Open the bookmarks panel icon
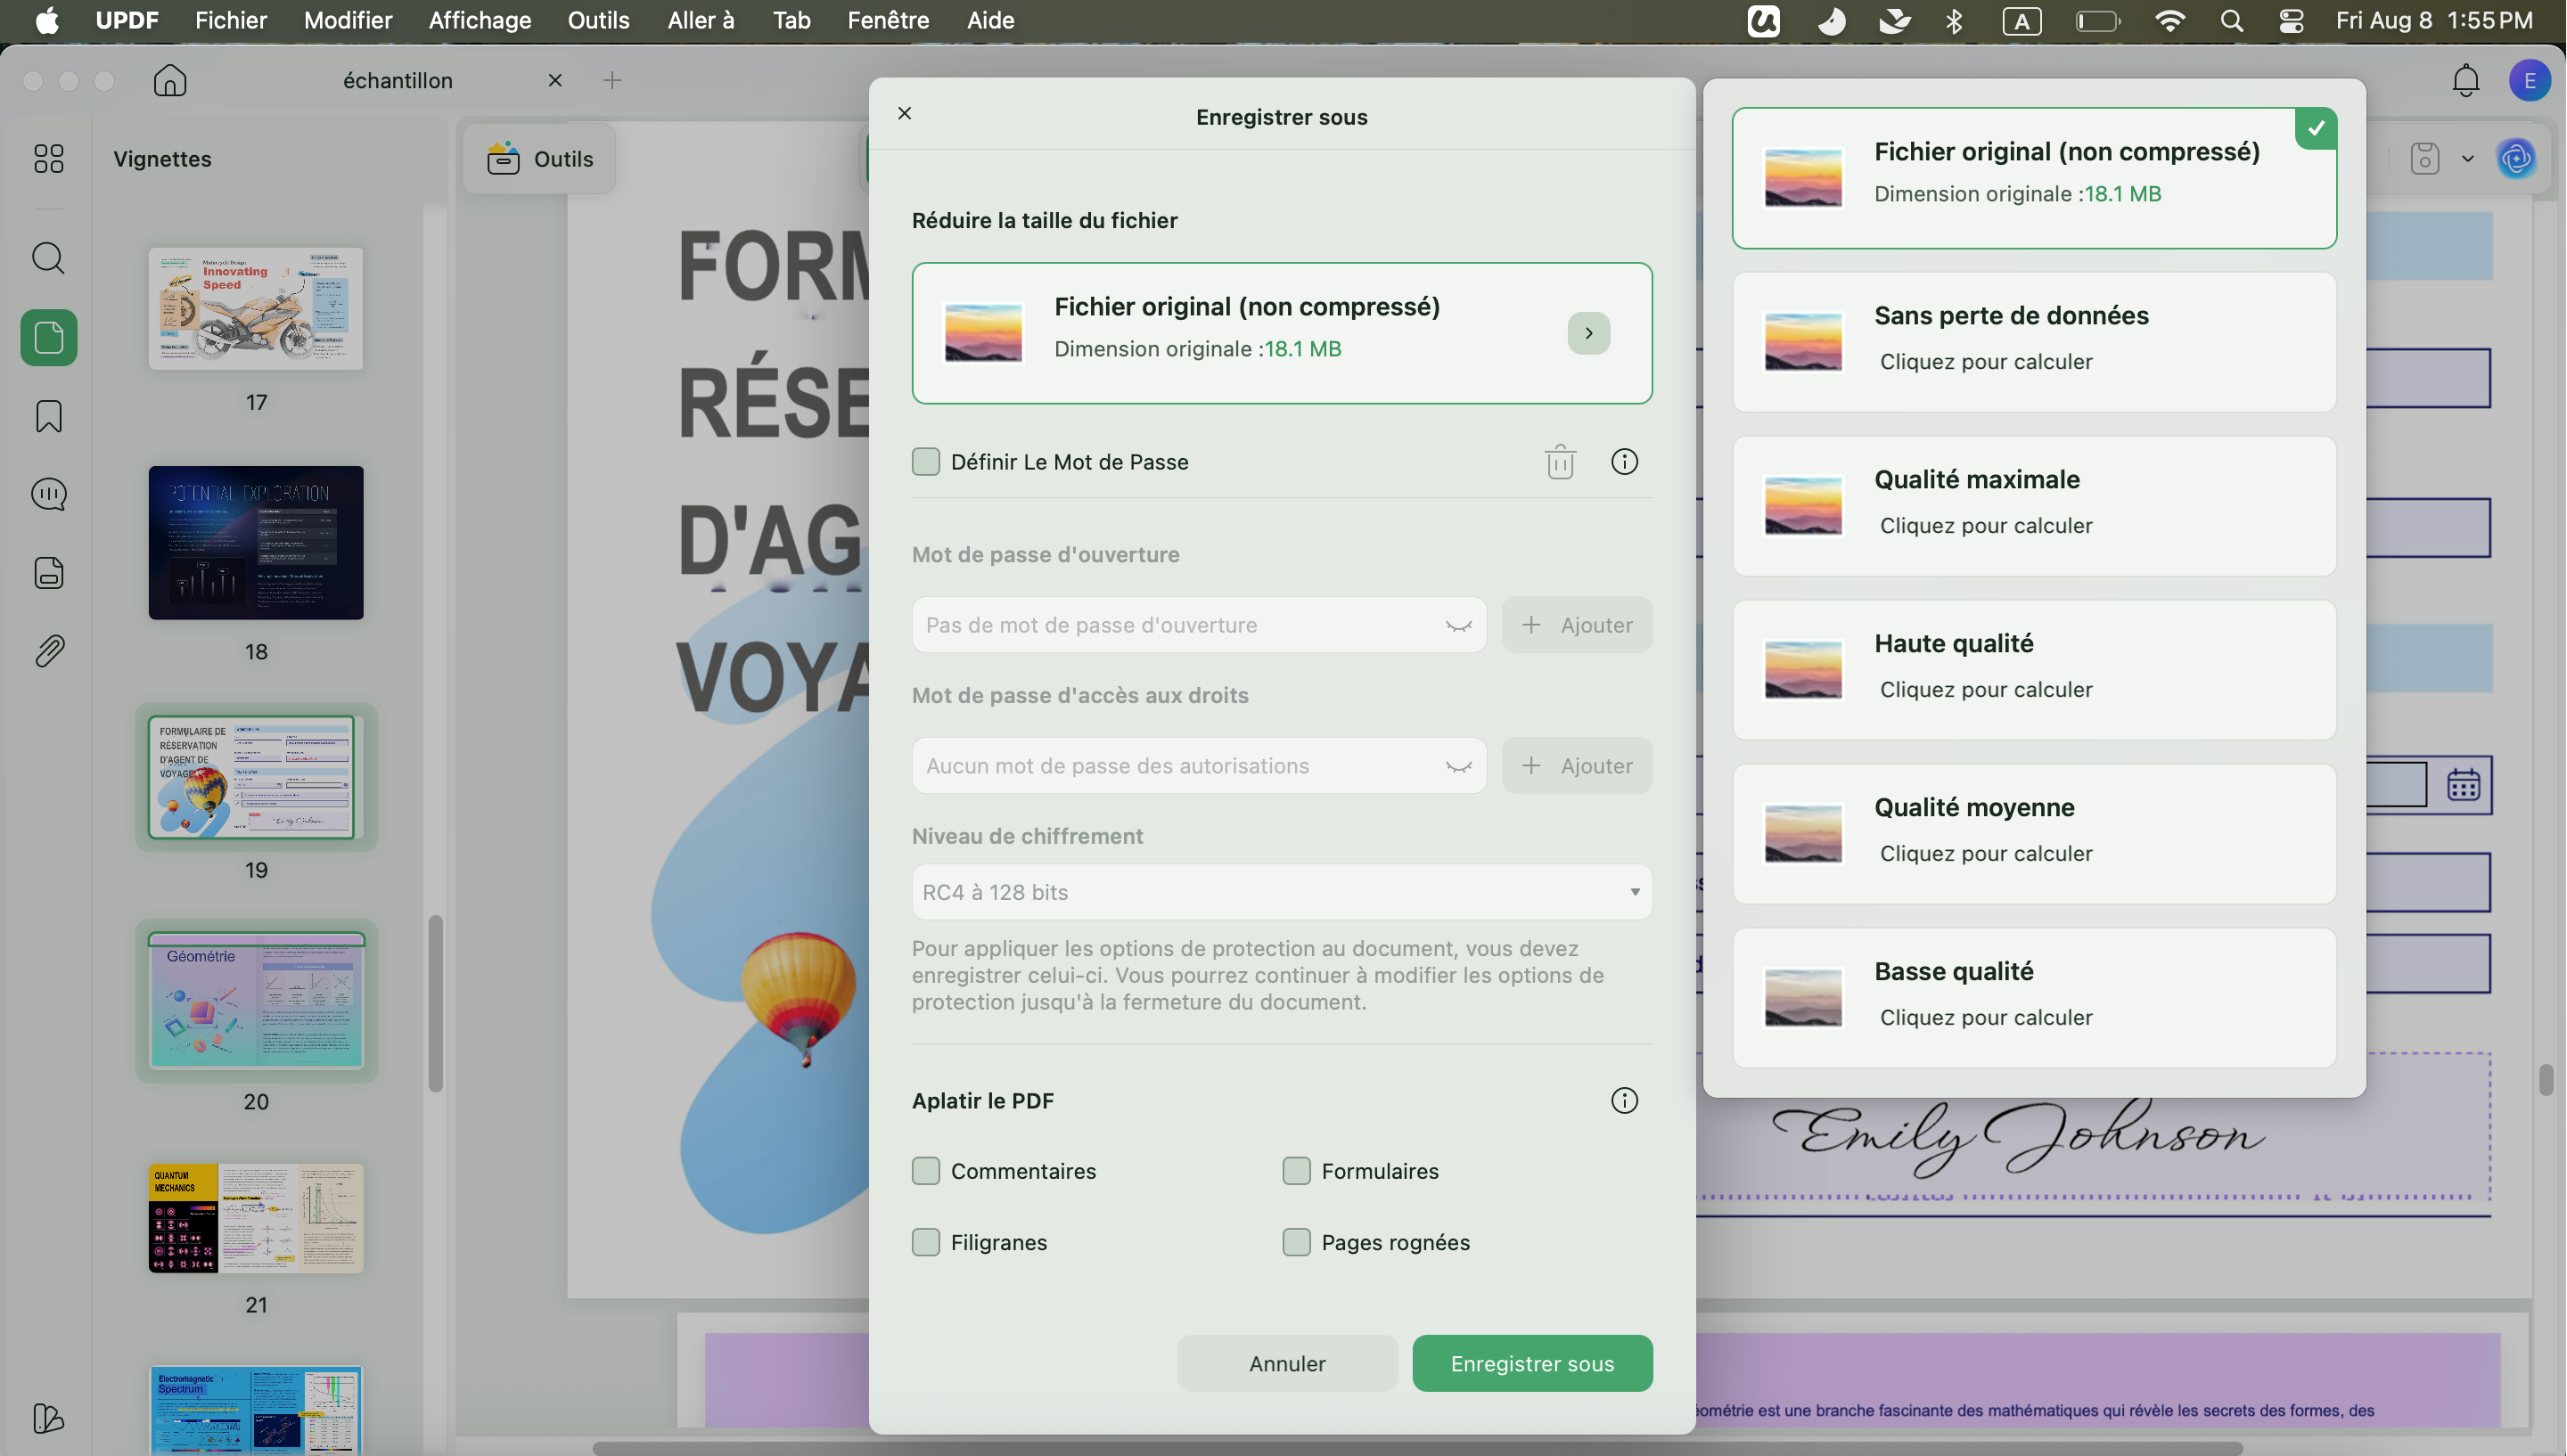The width and height of the screenshot is (2567, 1456). 48,416
